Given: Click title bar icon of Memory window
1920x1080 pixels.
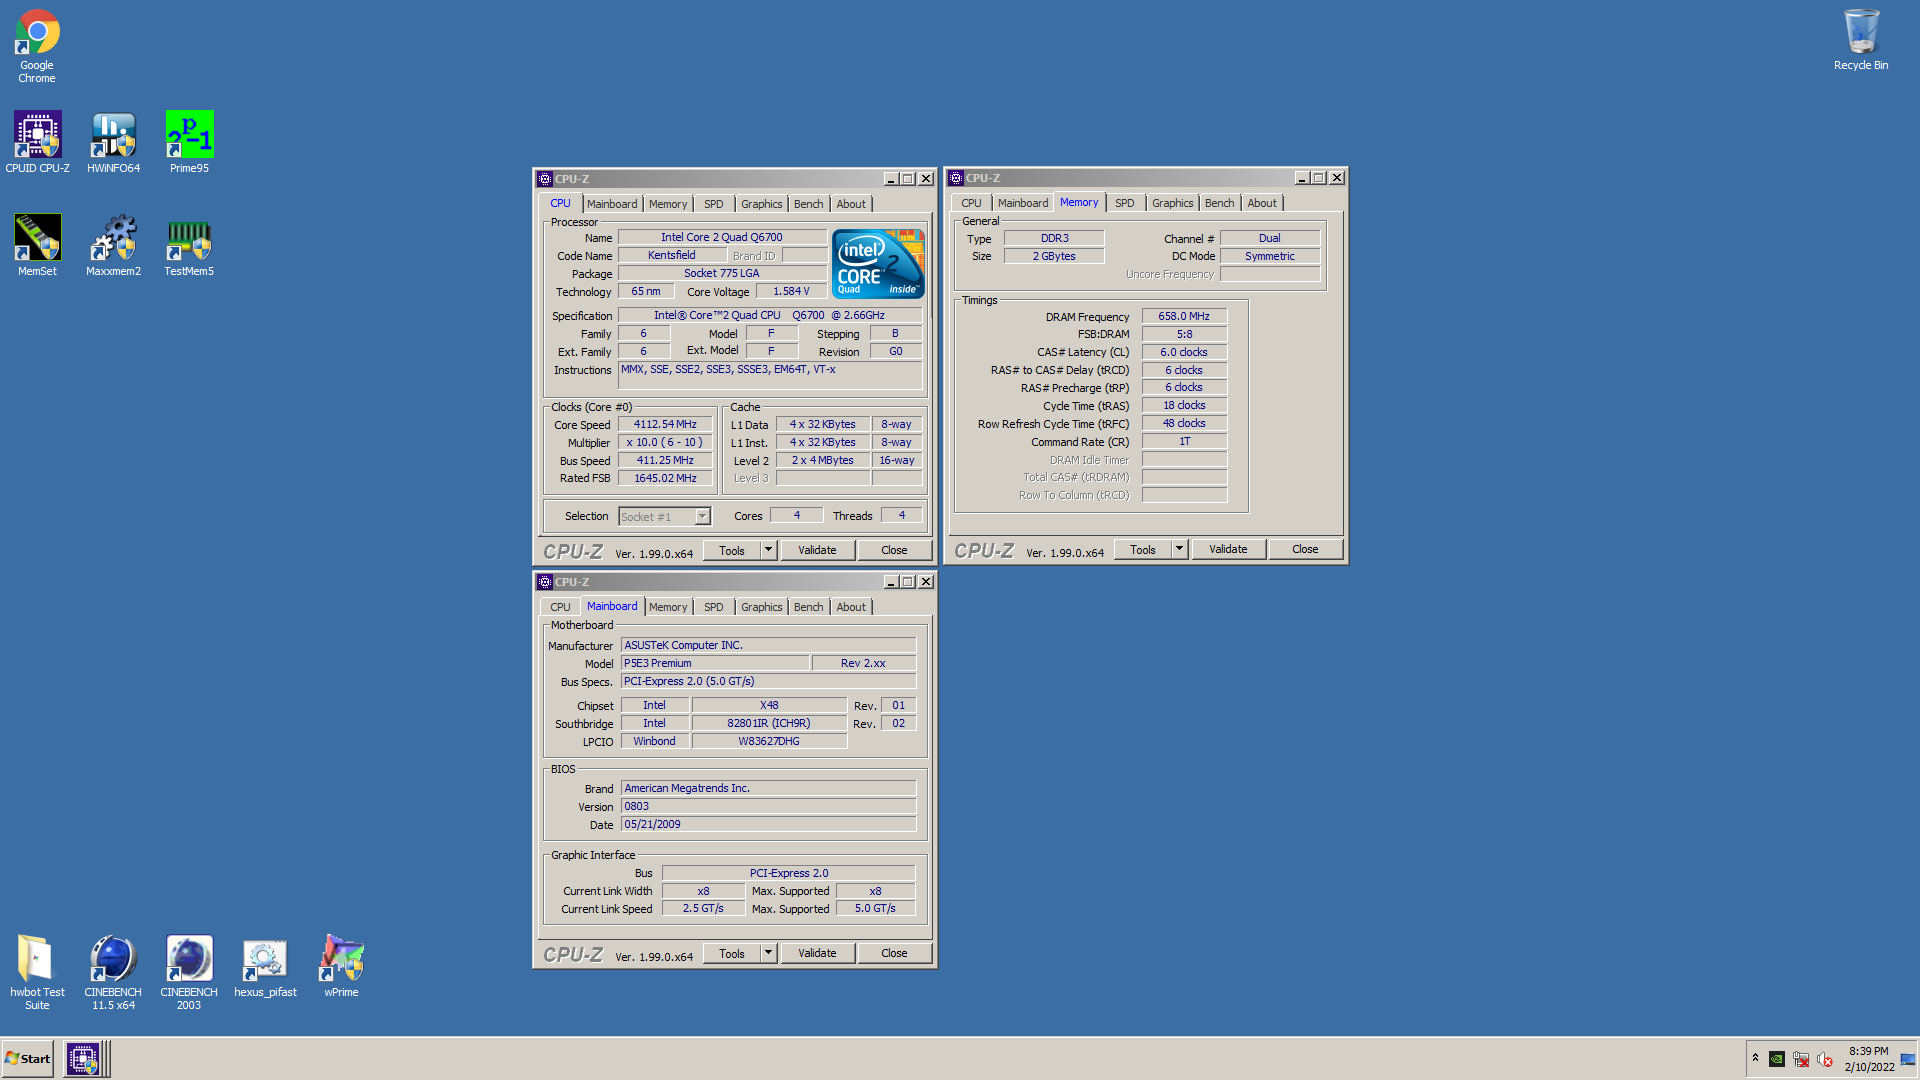Looking at the screenshot, I should [956, 178].
